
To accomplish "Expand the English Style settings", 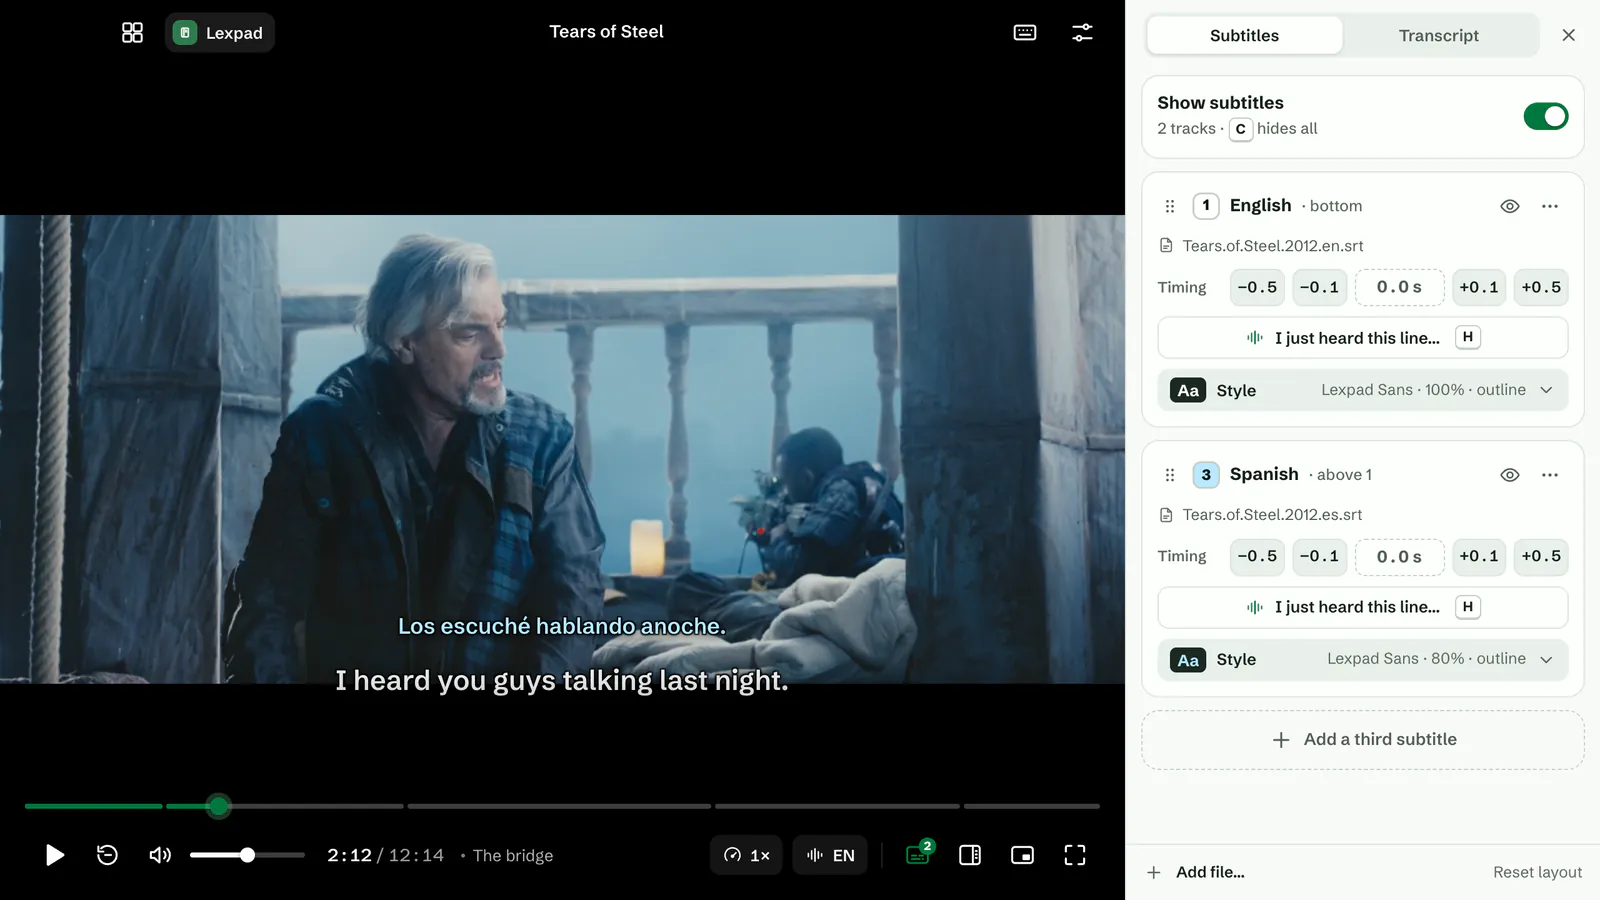I will 1362,390.
